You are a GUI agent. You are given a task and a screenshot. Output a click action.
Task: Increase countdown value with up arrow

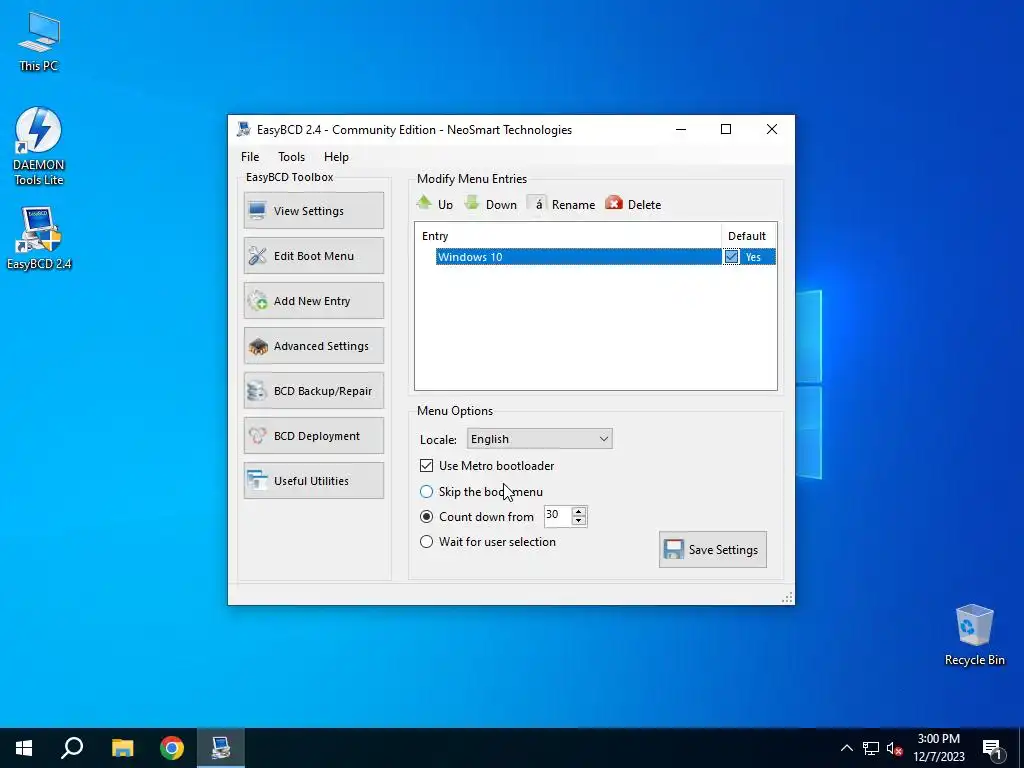[579, 511]
